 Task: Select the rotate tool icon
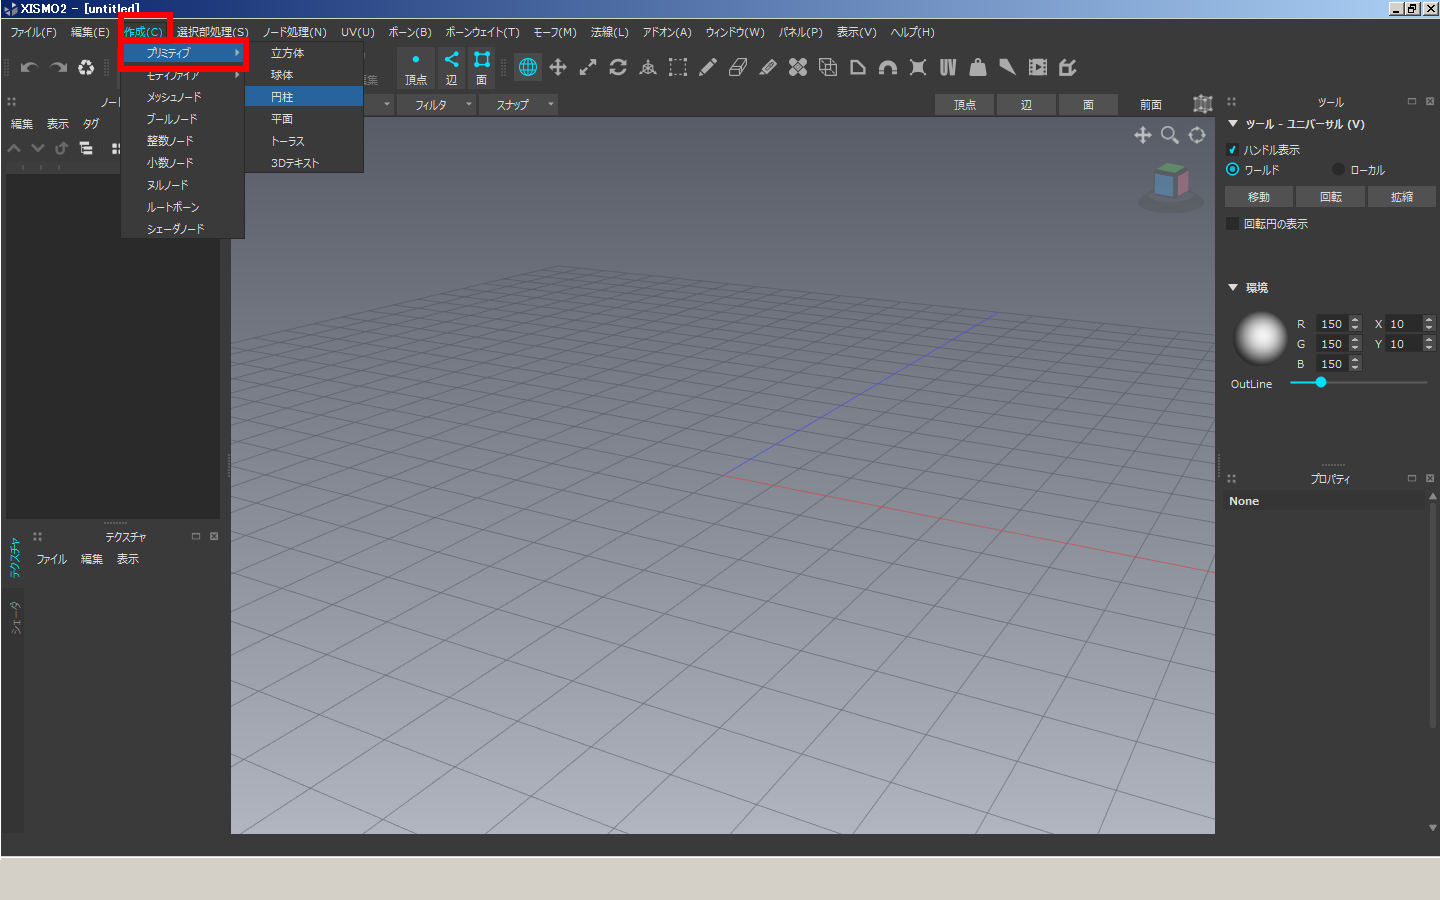point(618,67)
